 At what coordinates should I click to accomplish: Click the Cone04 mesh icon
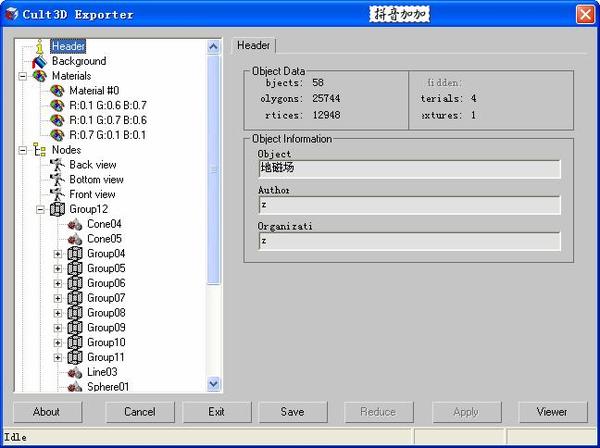click(75, 224)
